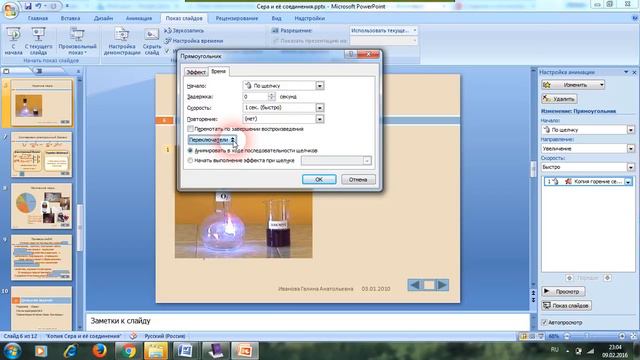Click Звукозапись narration recording
Image resolution: width=640 pixels, height=360 pixels.
click(x=184, y=31)
